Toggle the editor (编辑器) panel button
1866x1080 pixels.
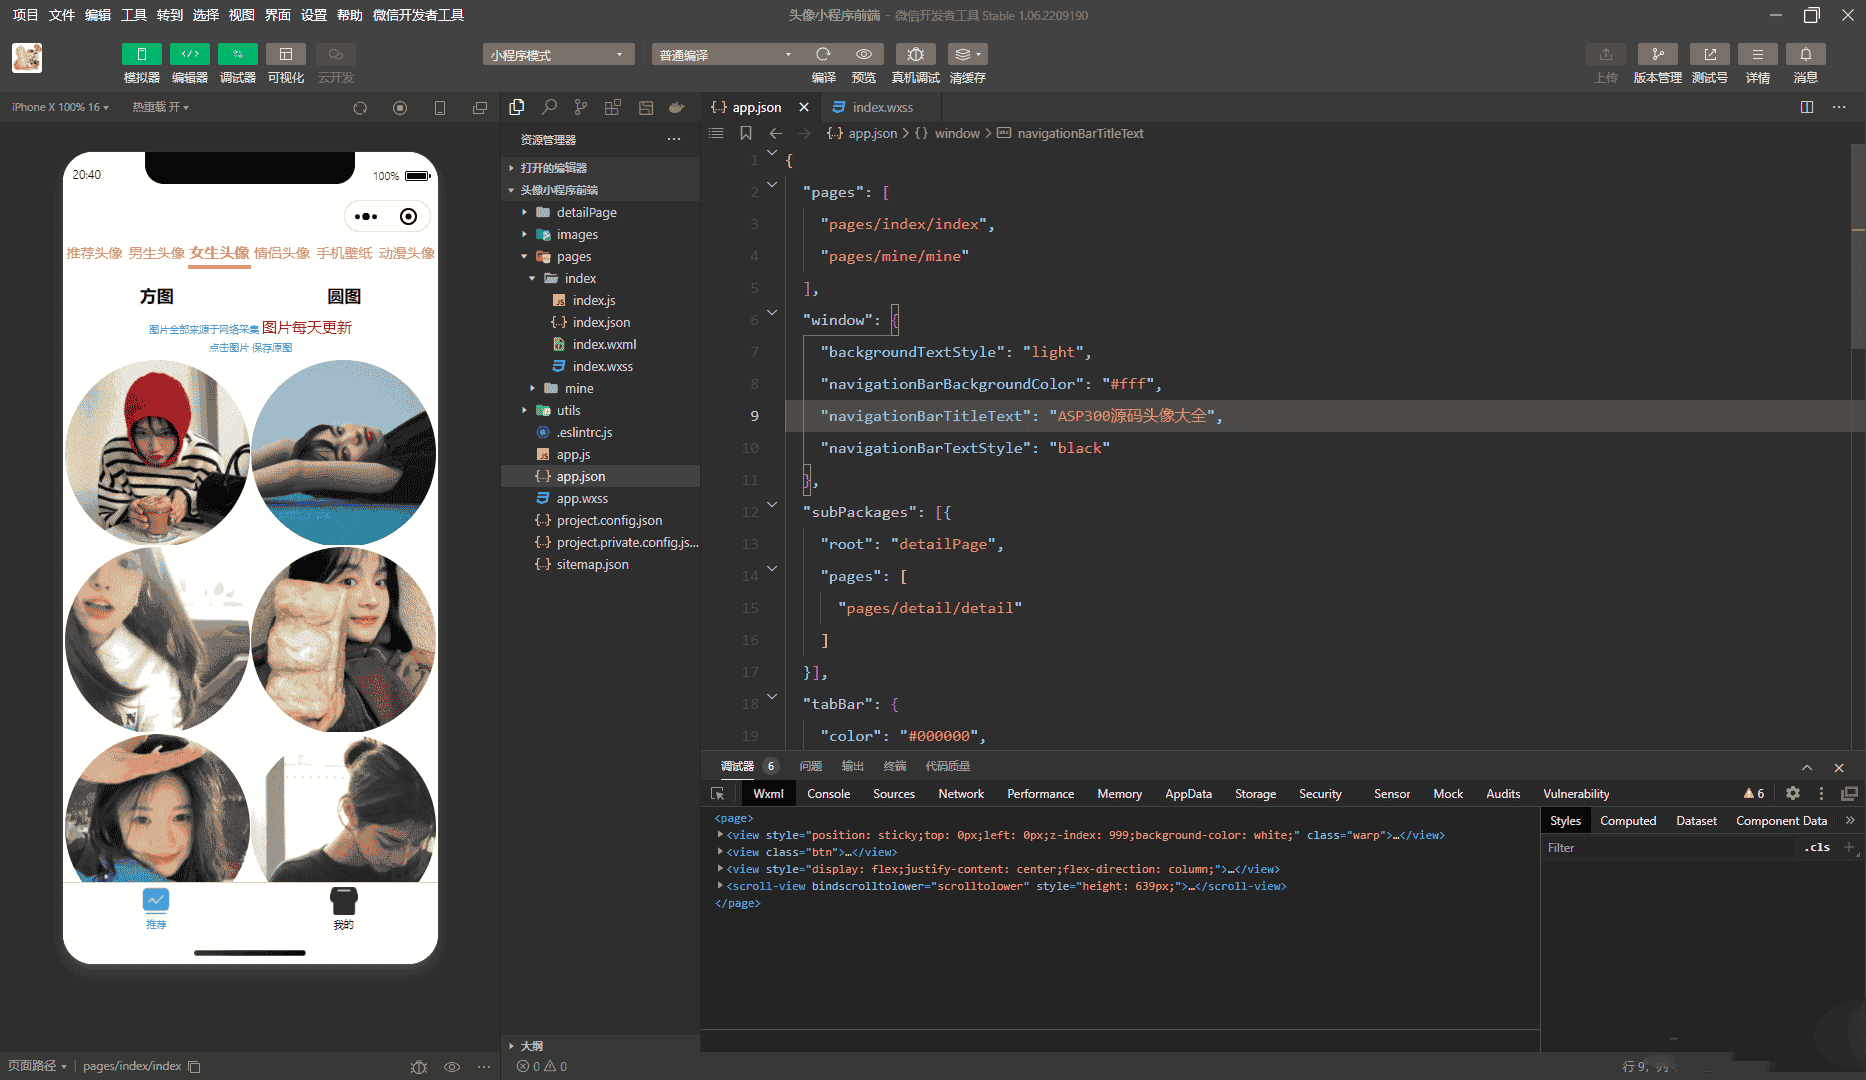click(189, 55)
